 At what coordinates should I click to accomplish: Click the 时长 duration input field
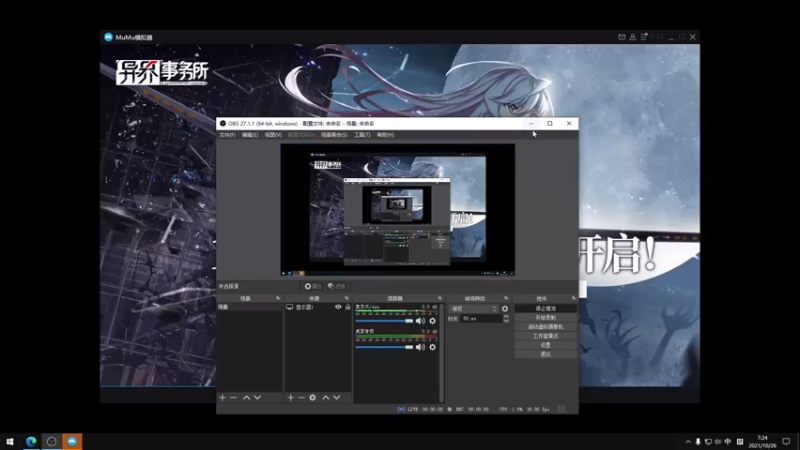[x=481, y=318]
